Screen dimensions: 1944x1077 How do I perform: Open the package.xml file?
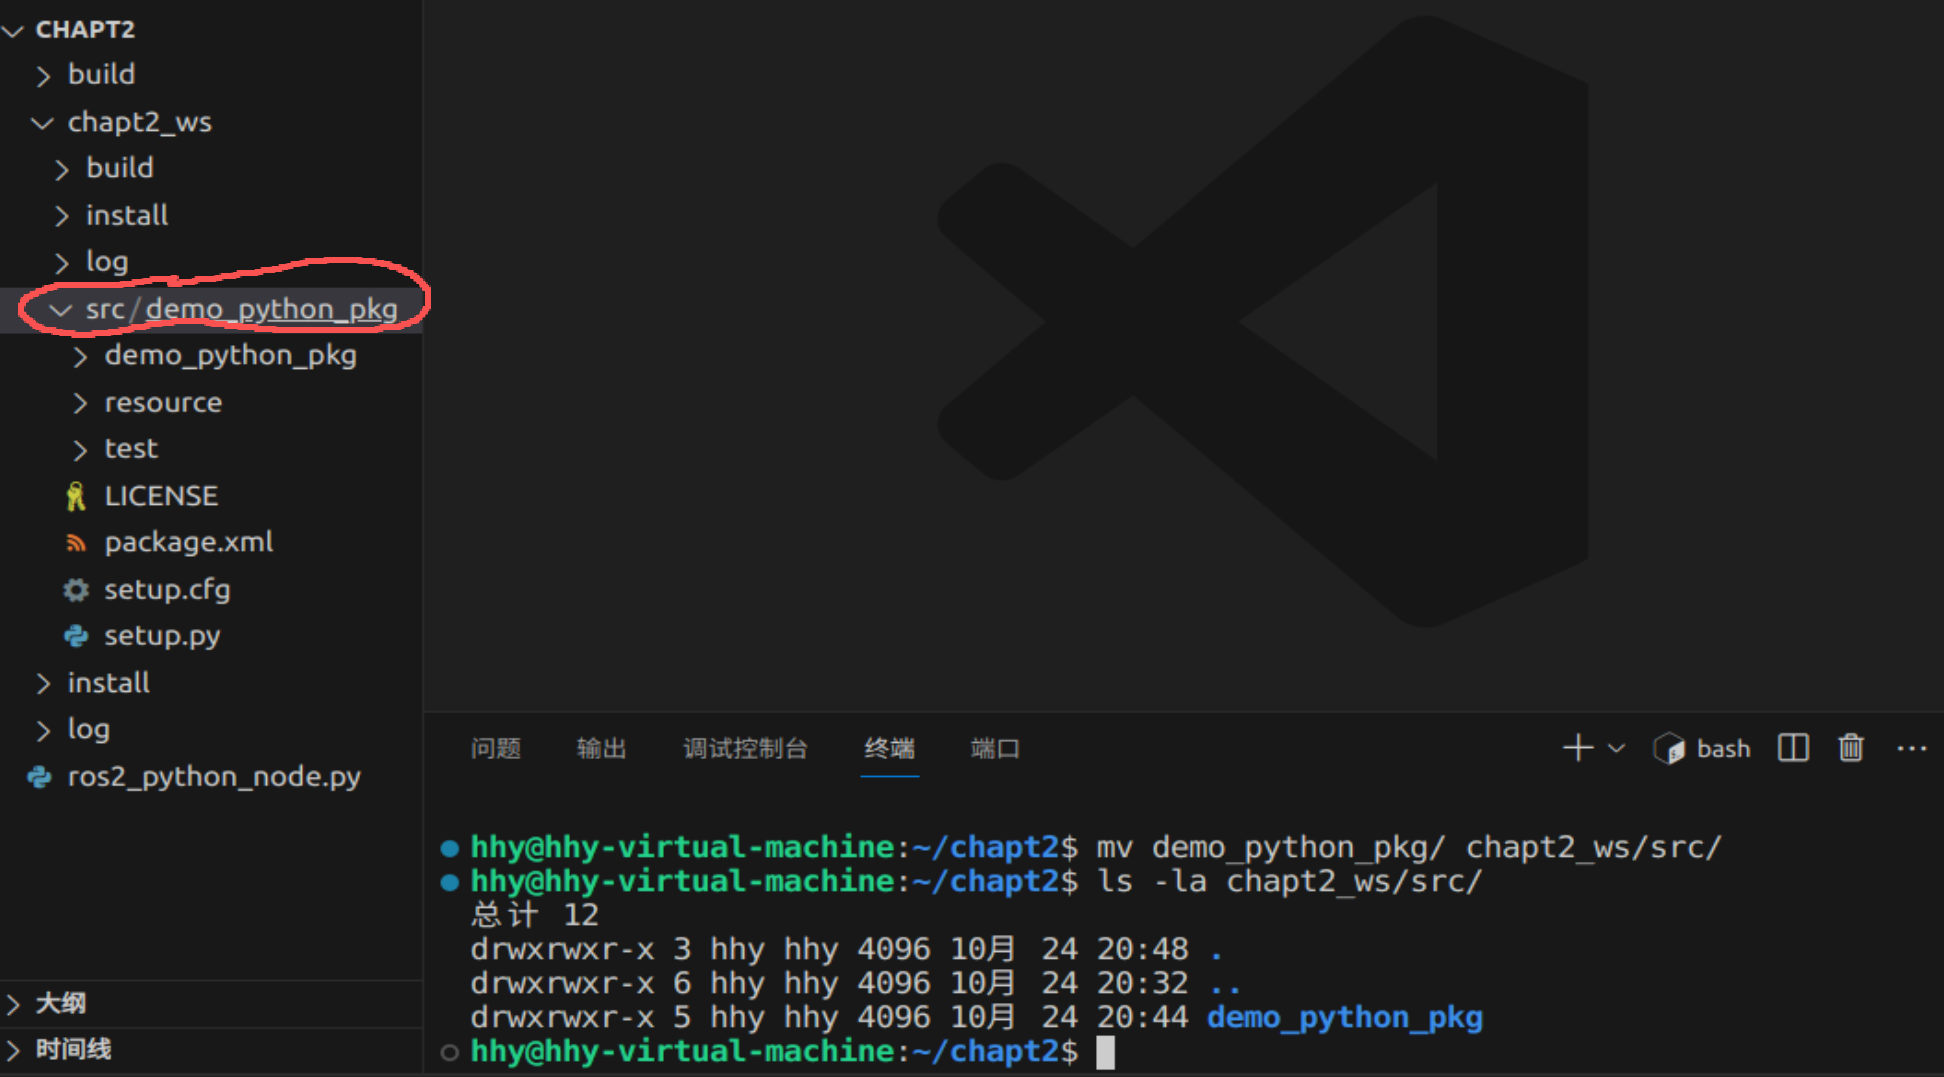pos(189,542)
